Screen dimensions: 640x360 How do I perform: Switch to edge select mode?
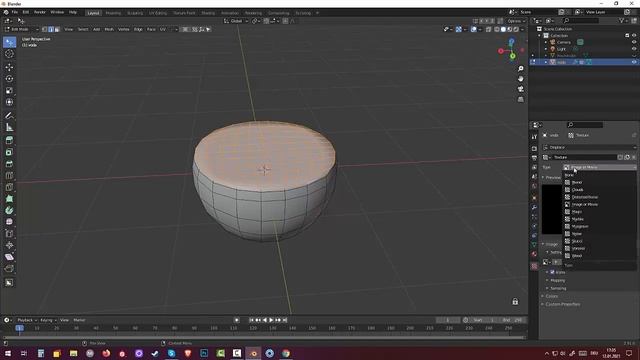click(x=51, y=29)
